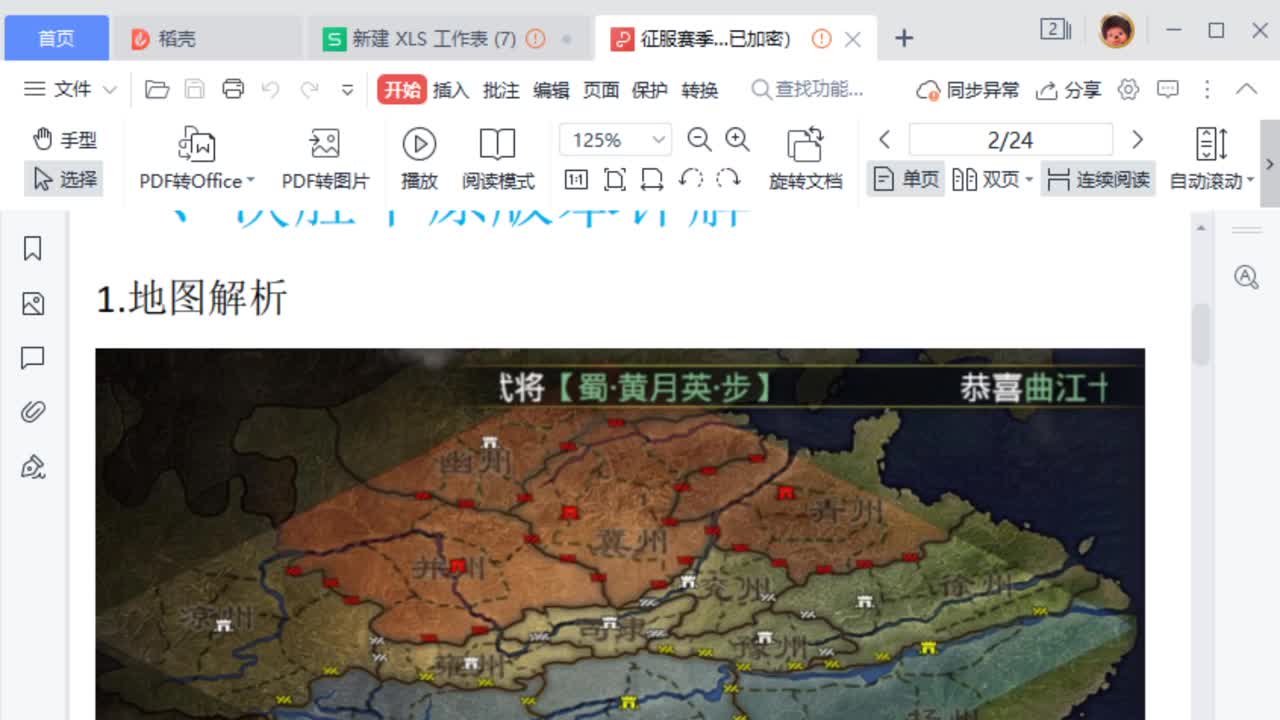This screenshot has width=1280, height=720.
Task: Rotate page clockwise icon
Action: tap(728, 179)
